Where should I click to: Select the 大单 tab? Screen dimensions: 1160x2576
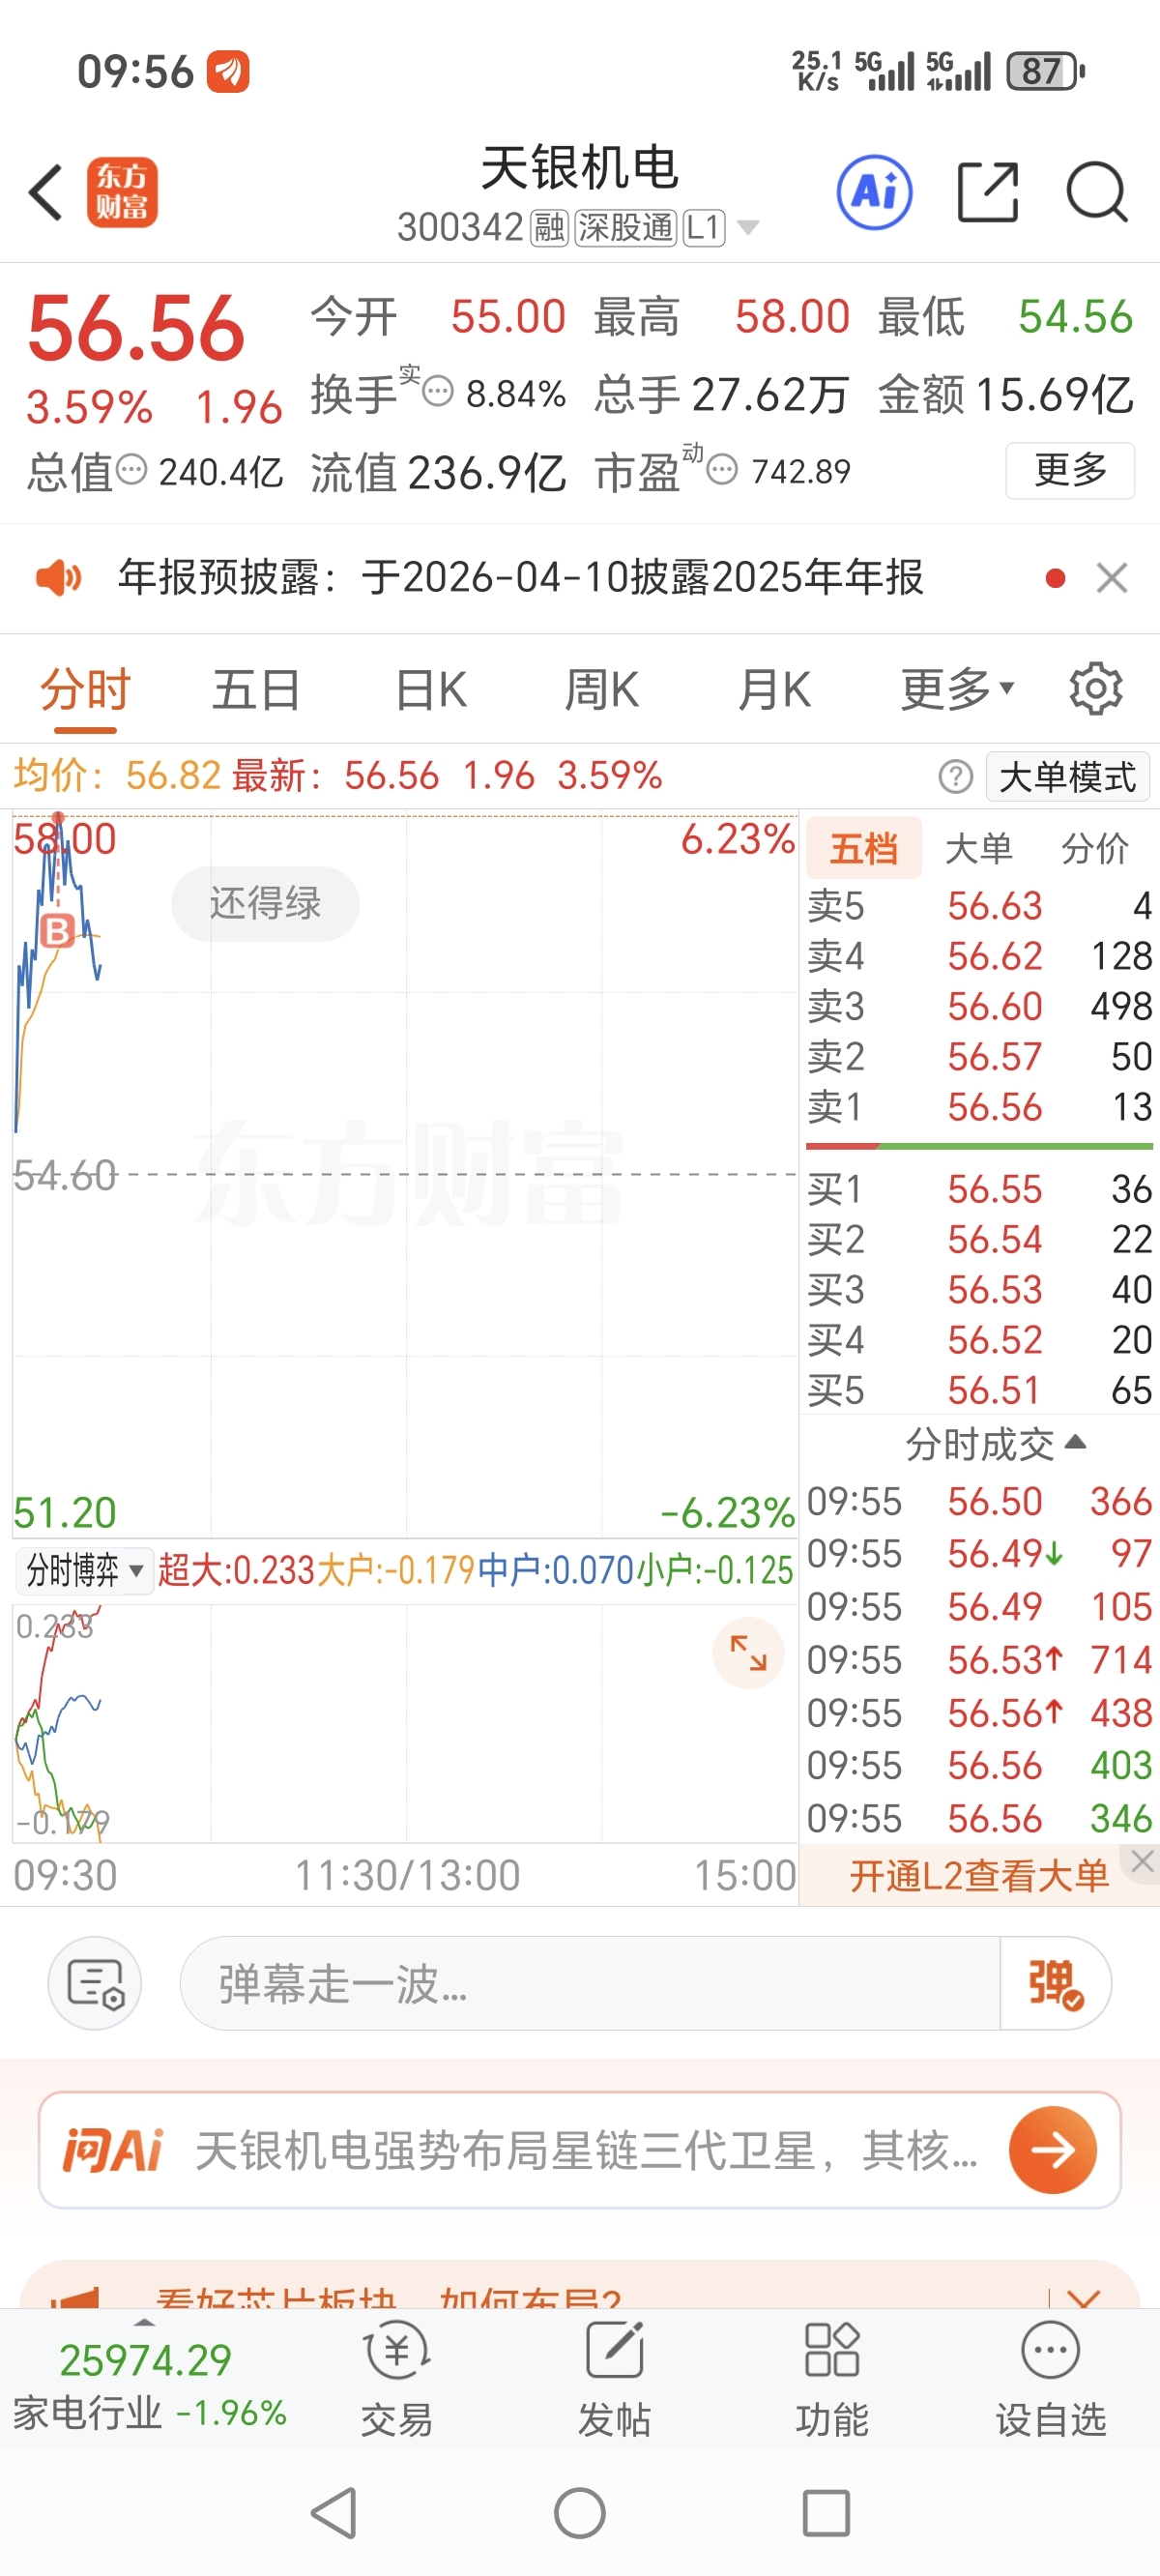click(979, 848)
